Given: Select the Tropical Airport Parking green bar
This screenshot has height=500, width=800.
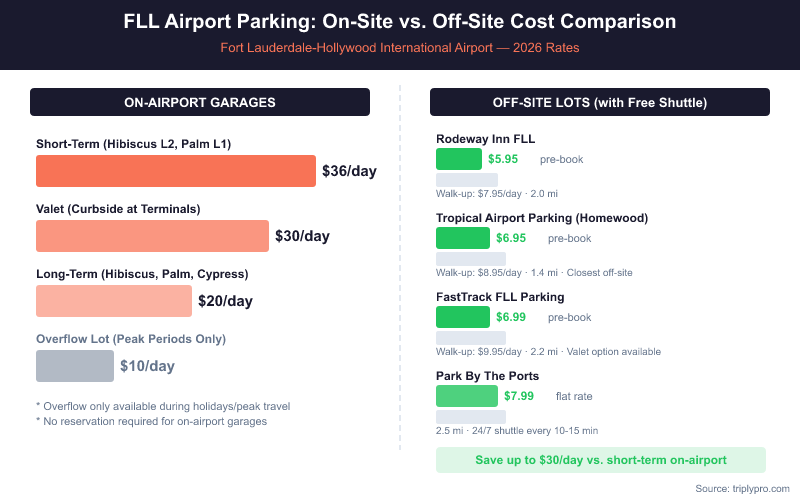Looking at the screenshot, I should (463, 238).
